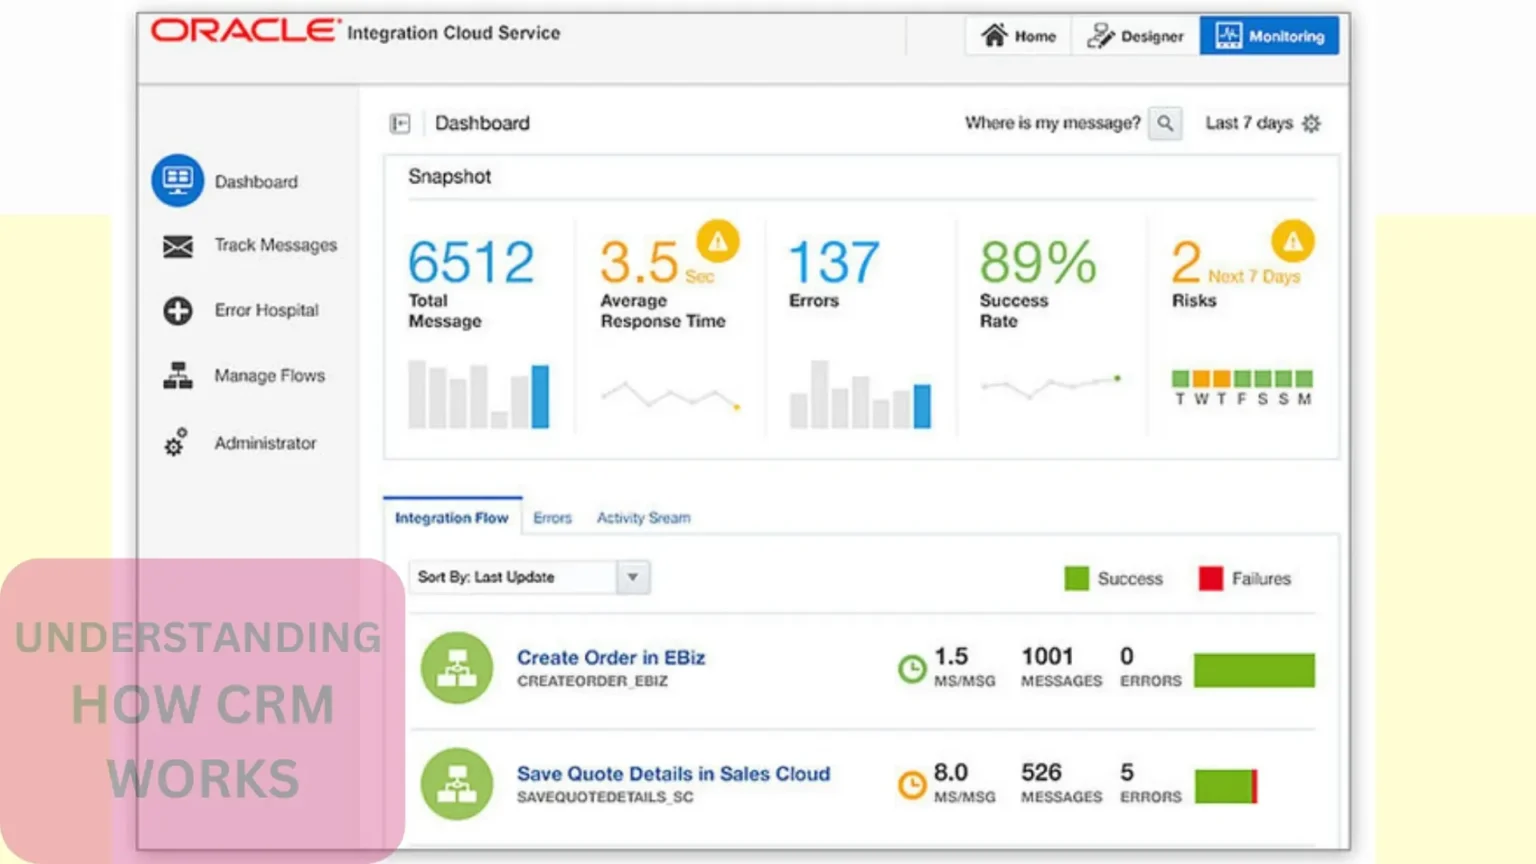Open Dashboard from the sidebar label

256,182
